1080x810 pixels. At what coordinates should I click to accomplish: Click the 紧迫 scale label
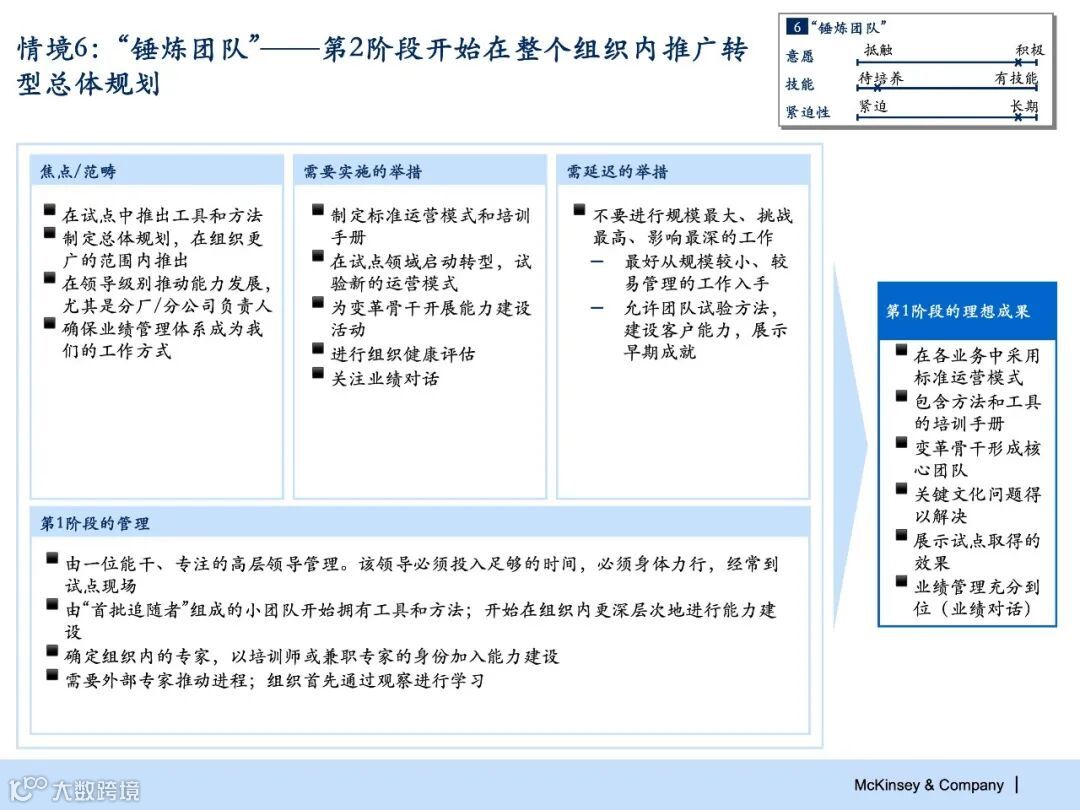pyautogui.click(x=873, y=106)
